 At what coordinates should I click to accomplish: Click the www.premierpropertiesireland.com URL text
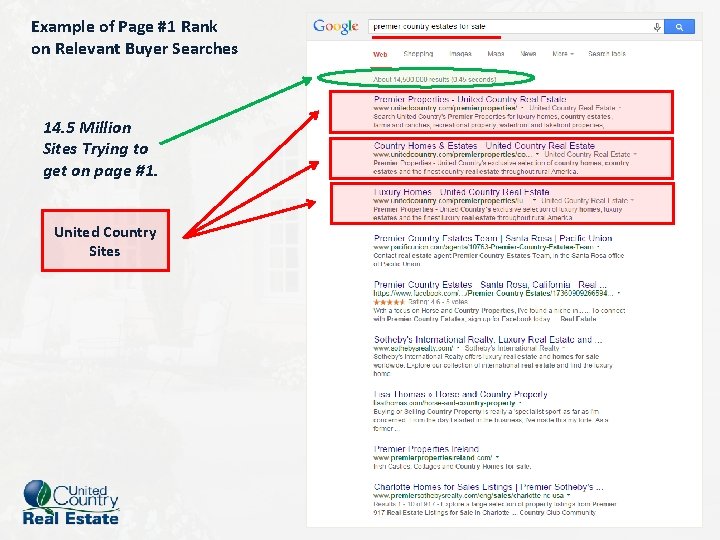[433, 458]
